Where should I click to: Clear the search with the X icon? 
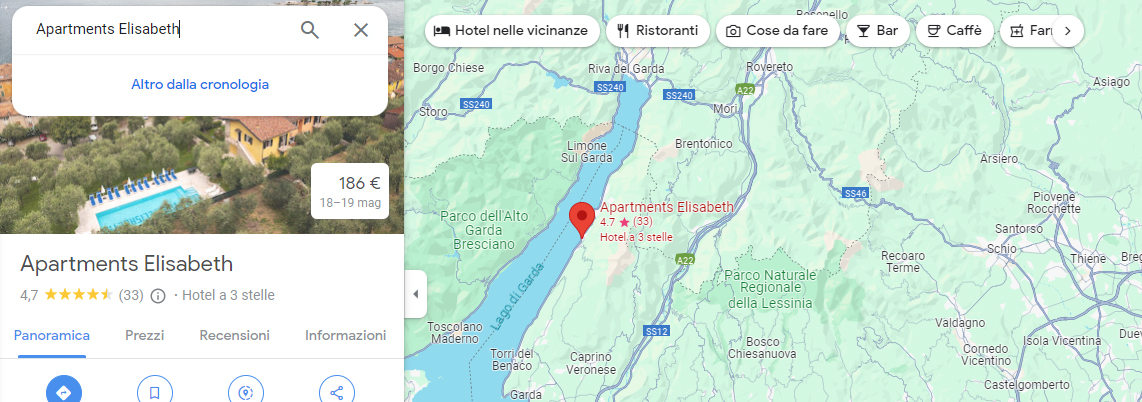[361, 30]
